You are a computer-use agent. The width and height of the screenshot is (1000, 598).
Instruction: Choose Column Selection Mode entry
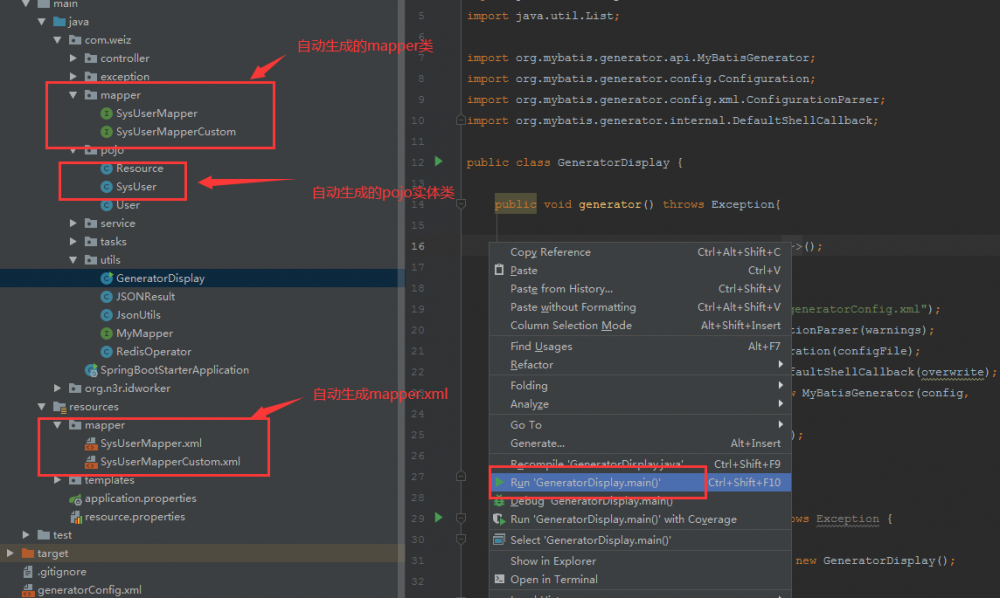click(640, 325)
